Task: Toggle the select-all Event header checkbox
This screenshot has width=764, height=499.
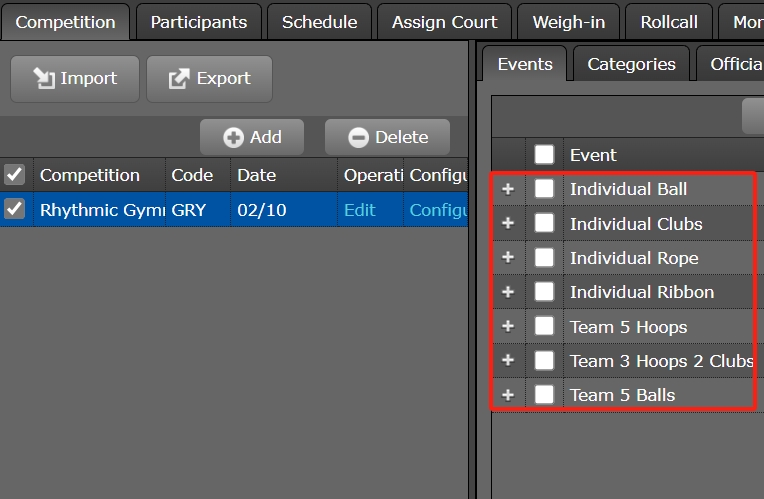Action: [544, 155]
